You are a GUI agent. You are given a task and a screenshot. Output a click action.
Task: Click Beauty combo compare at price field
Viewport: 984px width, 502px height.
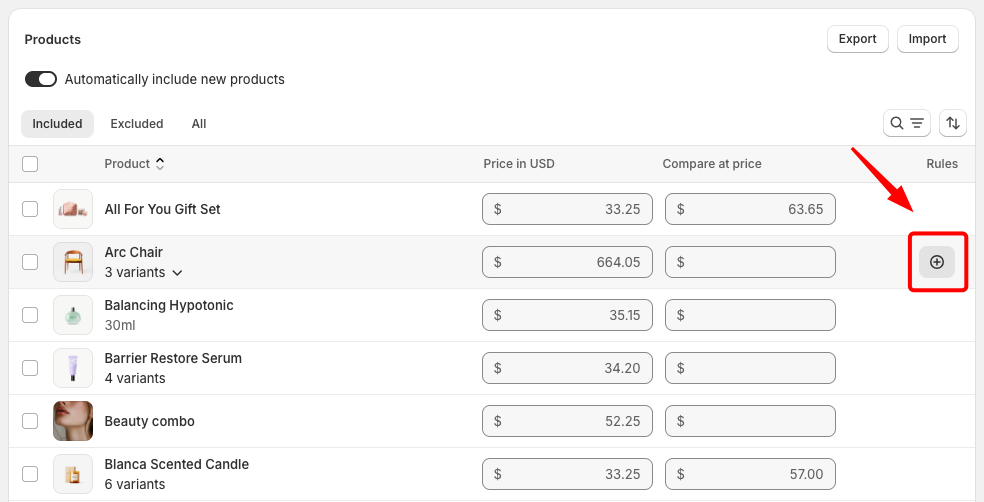coord(750,421)
